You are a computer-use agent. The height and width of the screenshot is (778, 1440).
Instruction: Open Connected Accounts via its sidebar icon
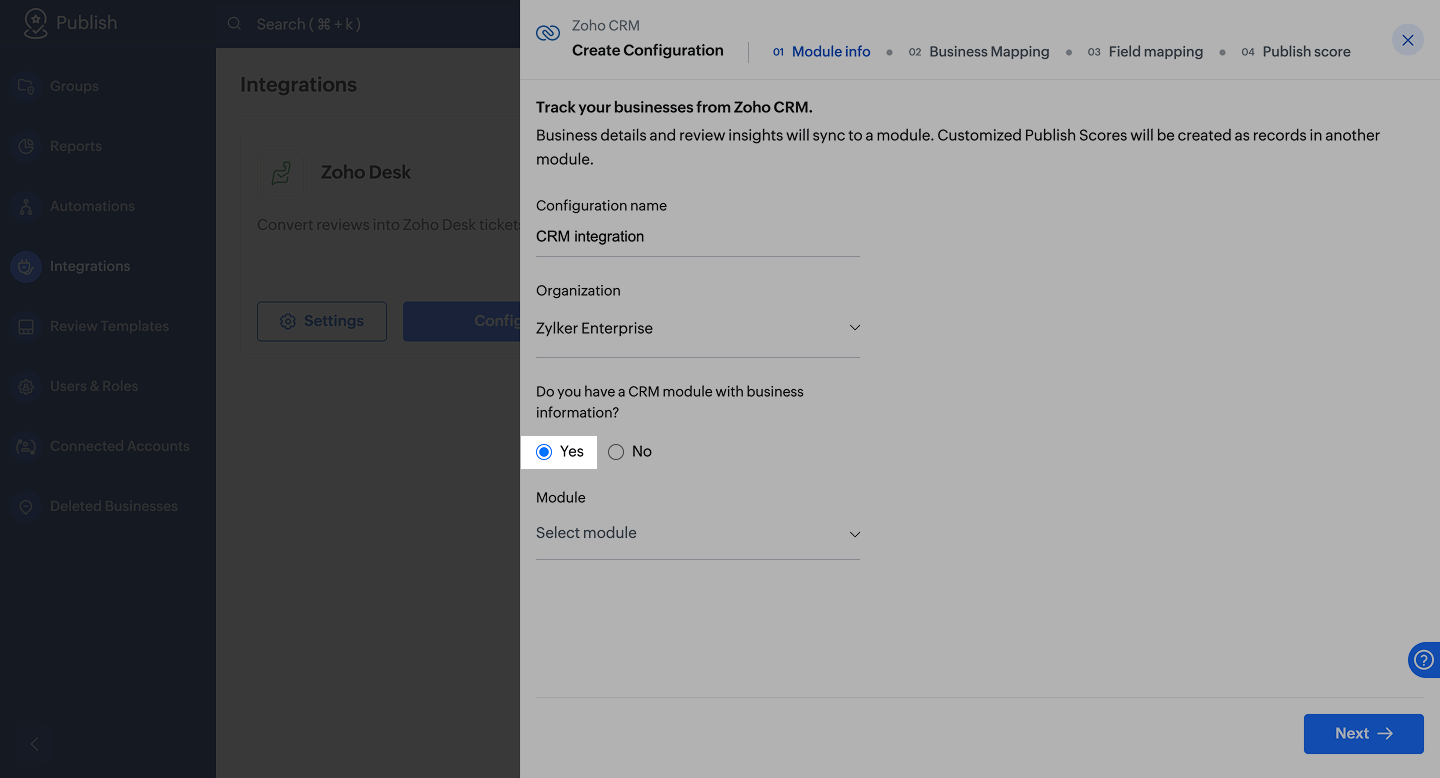[x=26, y=446]
